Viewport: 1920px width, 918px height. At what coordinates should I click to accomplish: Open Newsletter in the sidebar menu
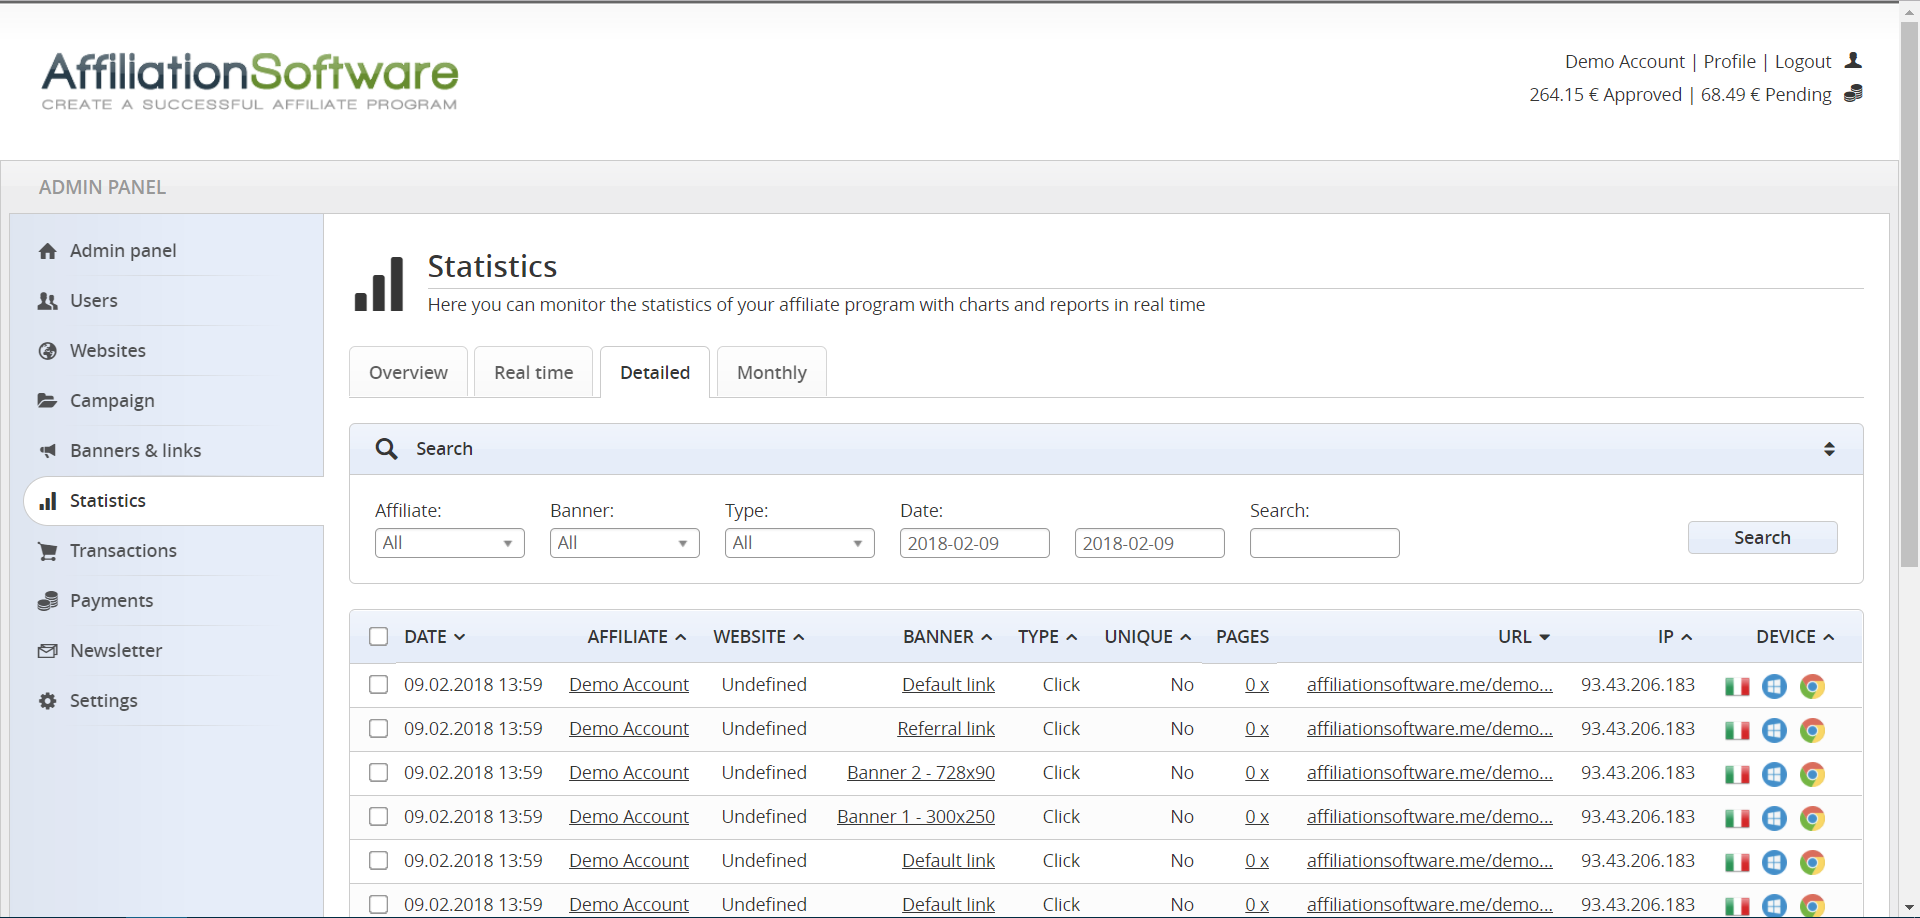pyautogui.click(x=116, y=651)
